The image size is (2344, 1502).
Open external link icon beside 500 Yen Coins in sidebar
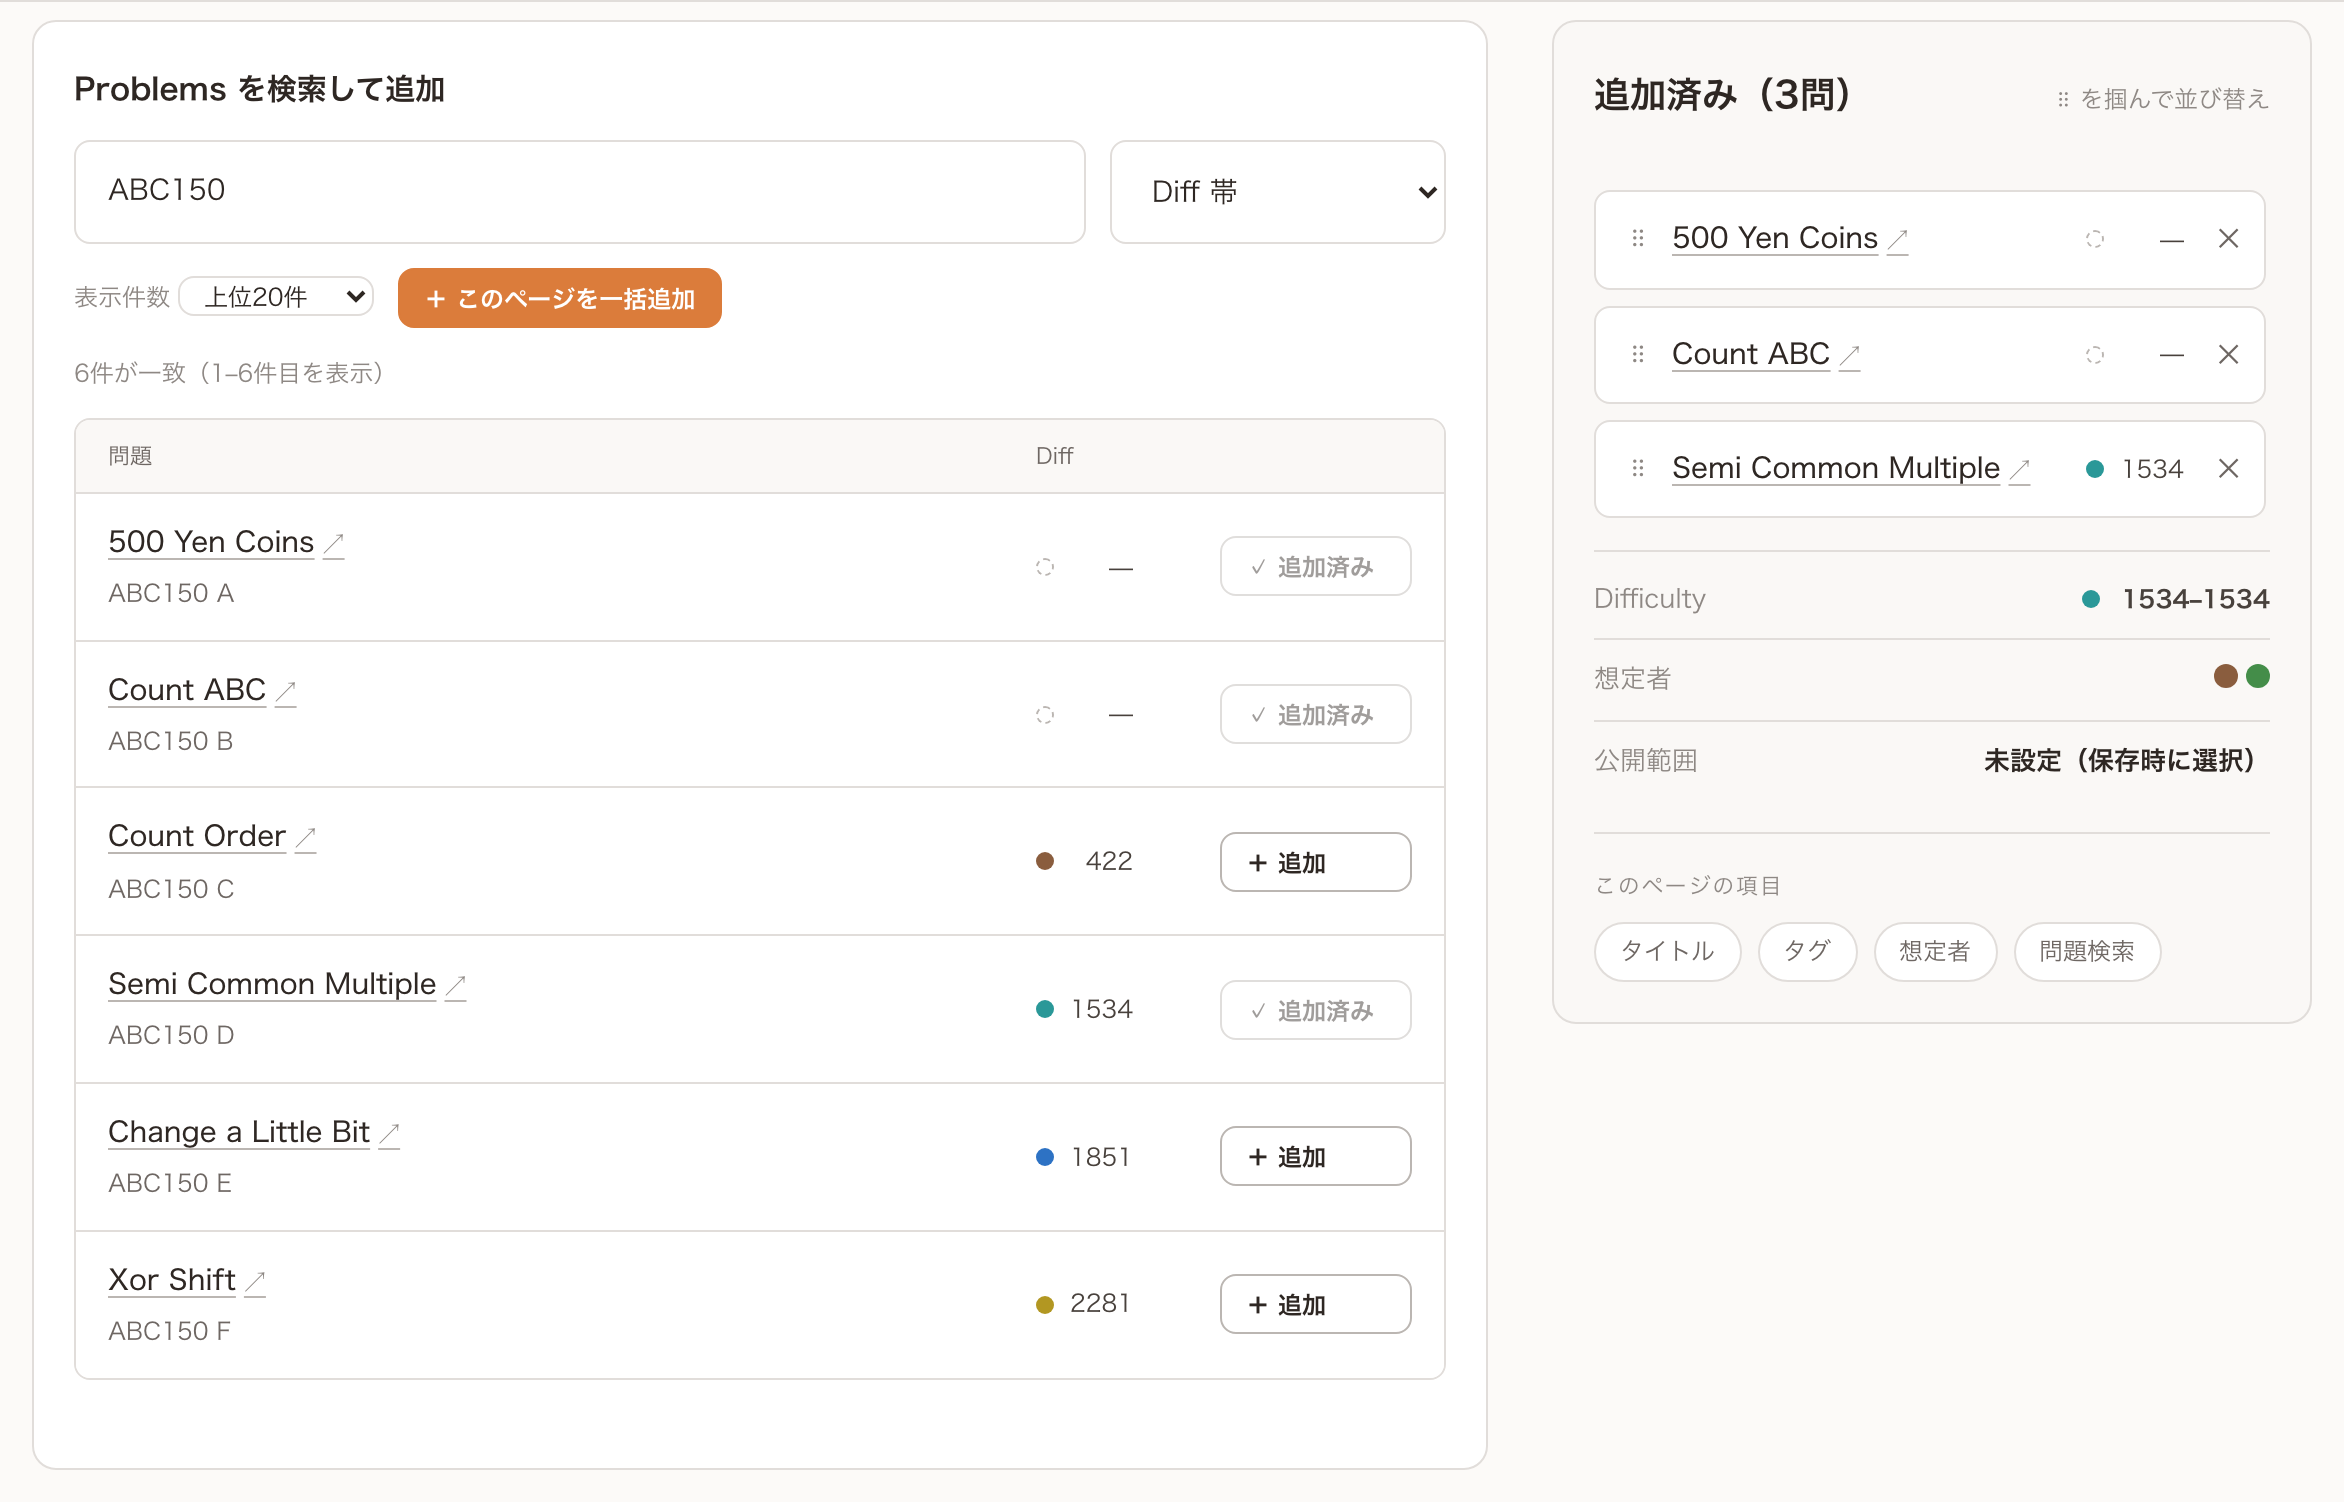[x=1898, y=239]
